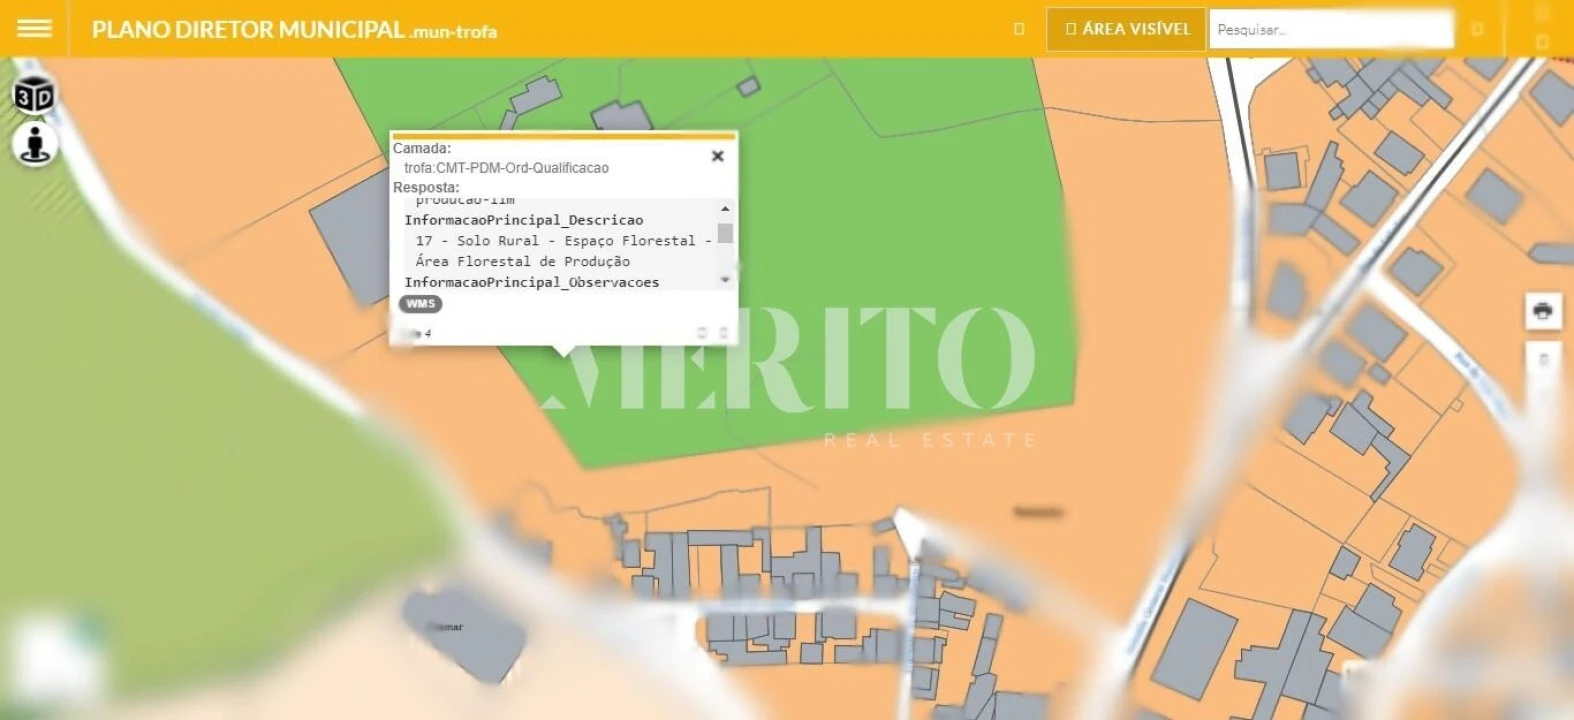This screenshot has width=1574, height=720.
Task: Open the hamburger menu in header
Action: (x=34, y=28)
